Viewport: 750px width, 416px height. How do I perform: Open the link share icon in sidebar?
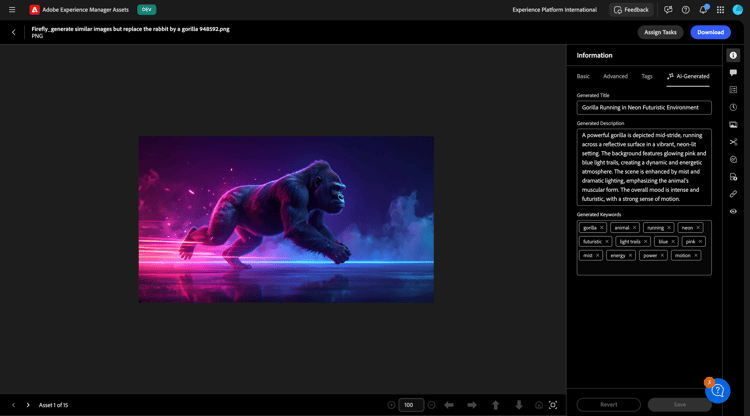pyautogui.click(x=733, y=194)
